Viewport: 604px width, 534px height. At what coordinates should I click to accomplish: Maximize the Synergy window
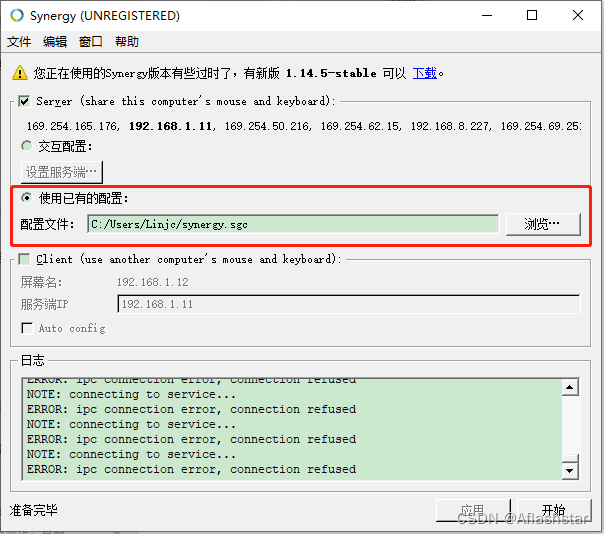pos(532,15)
